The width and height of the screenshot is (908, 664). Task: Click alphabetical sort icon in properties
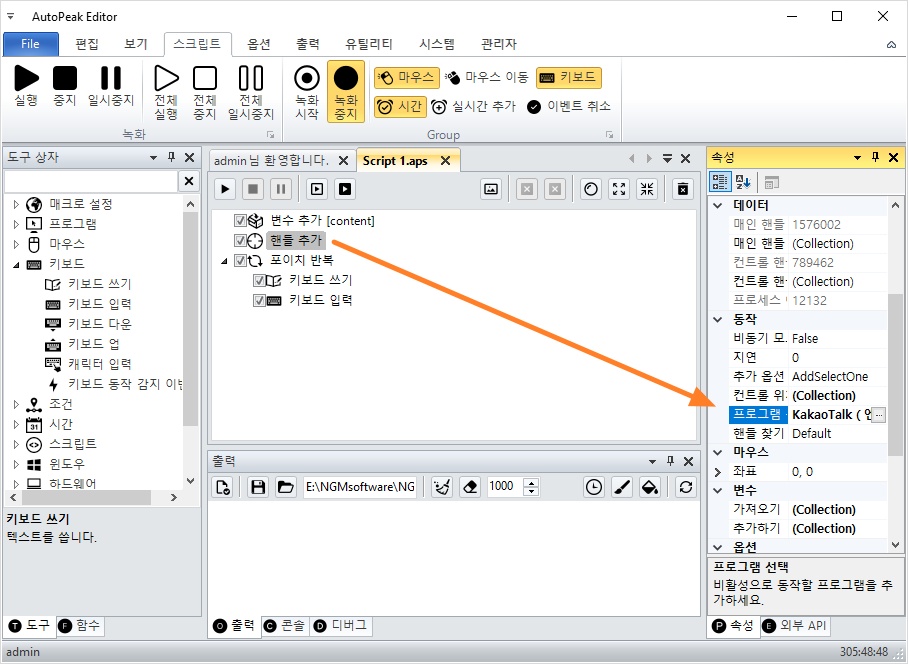[x=743, y=182]
